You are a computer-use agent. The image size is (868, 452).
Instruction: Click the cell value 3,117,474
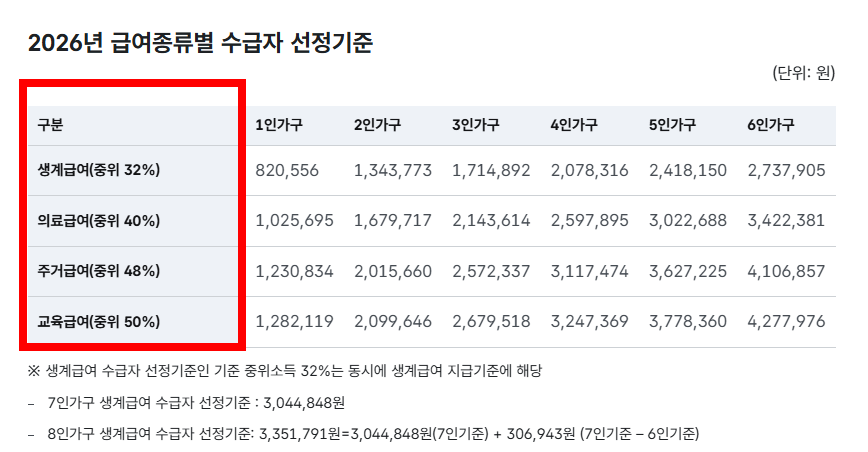[x=589, y=272]
